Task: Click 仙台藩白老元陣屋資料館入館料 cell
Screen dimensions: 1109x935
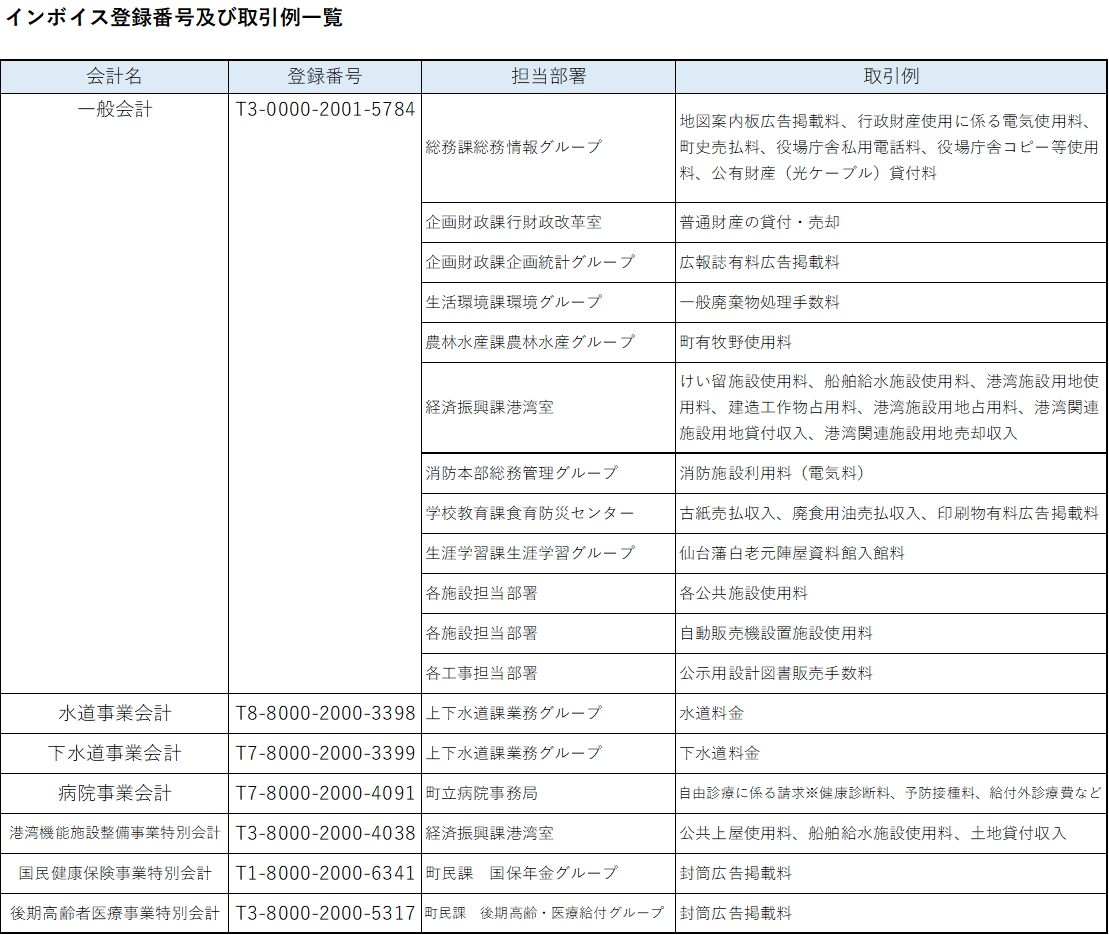Action: 891,553
